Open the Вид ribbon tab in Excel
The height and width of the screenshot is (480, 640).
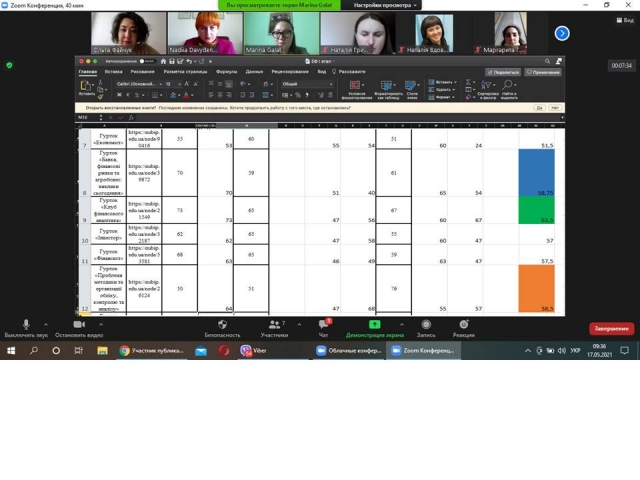coord(322,71)
